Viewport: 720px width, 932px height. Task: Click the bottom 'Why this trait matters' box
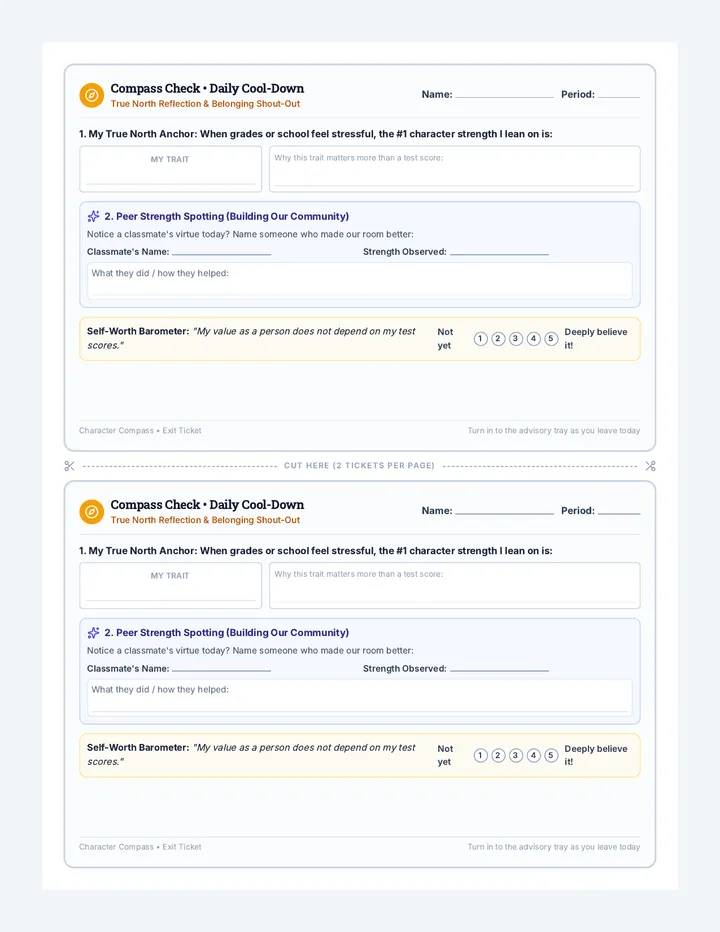tap(455, 585)
